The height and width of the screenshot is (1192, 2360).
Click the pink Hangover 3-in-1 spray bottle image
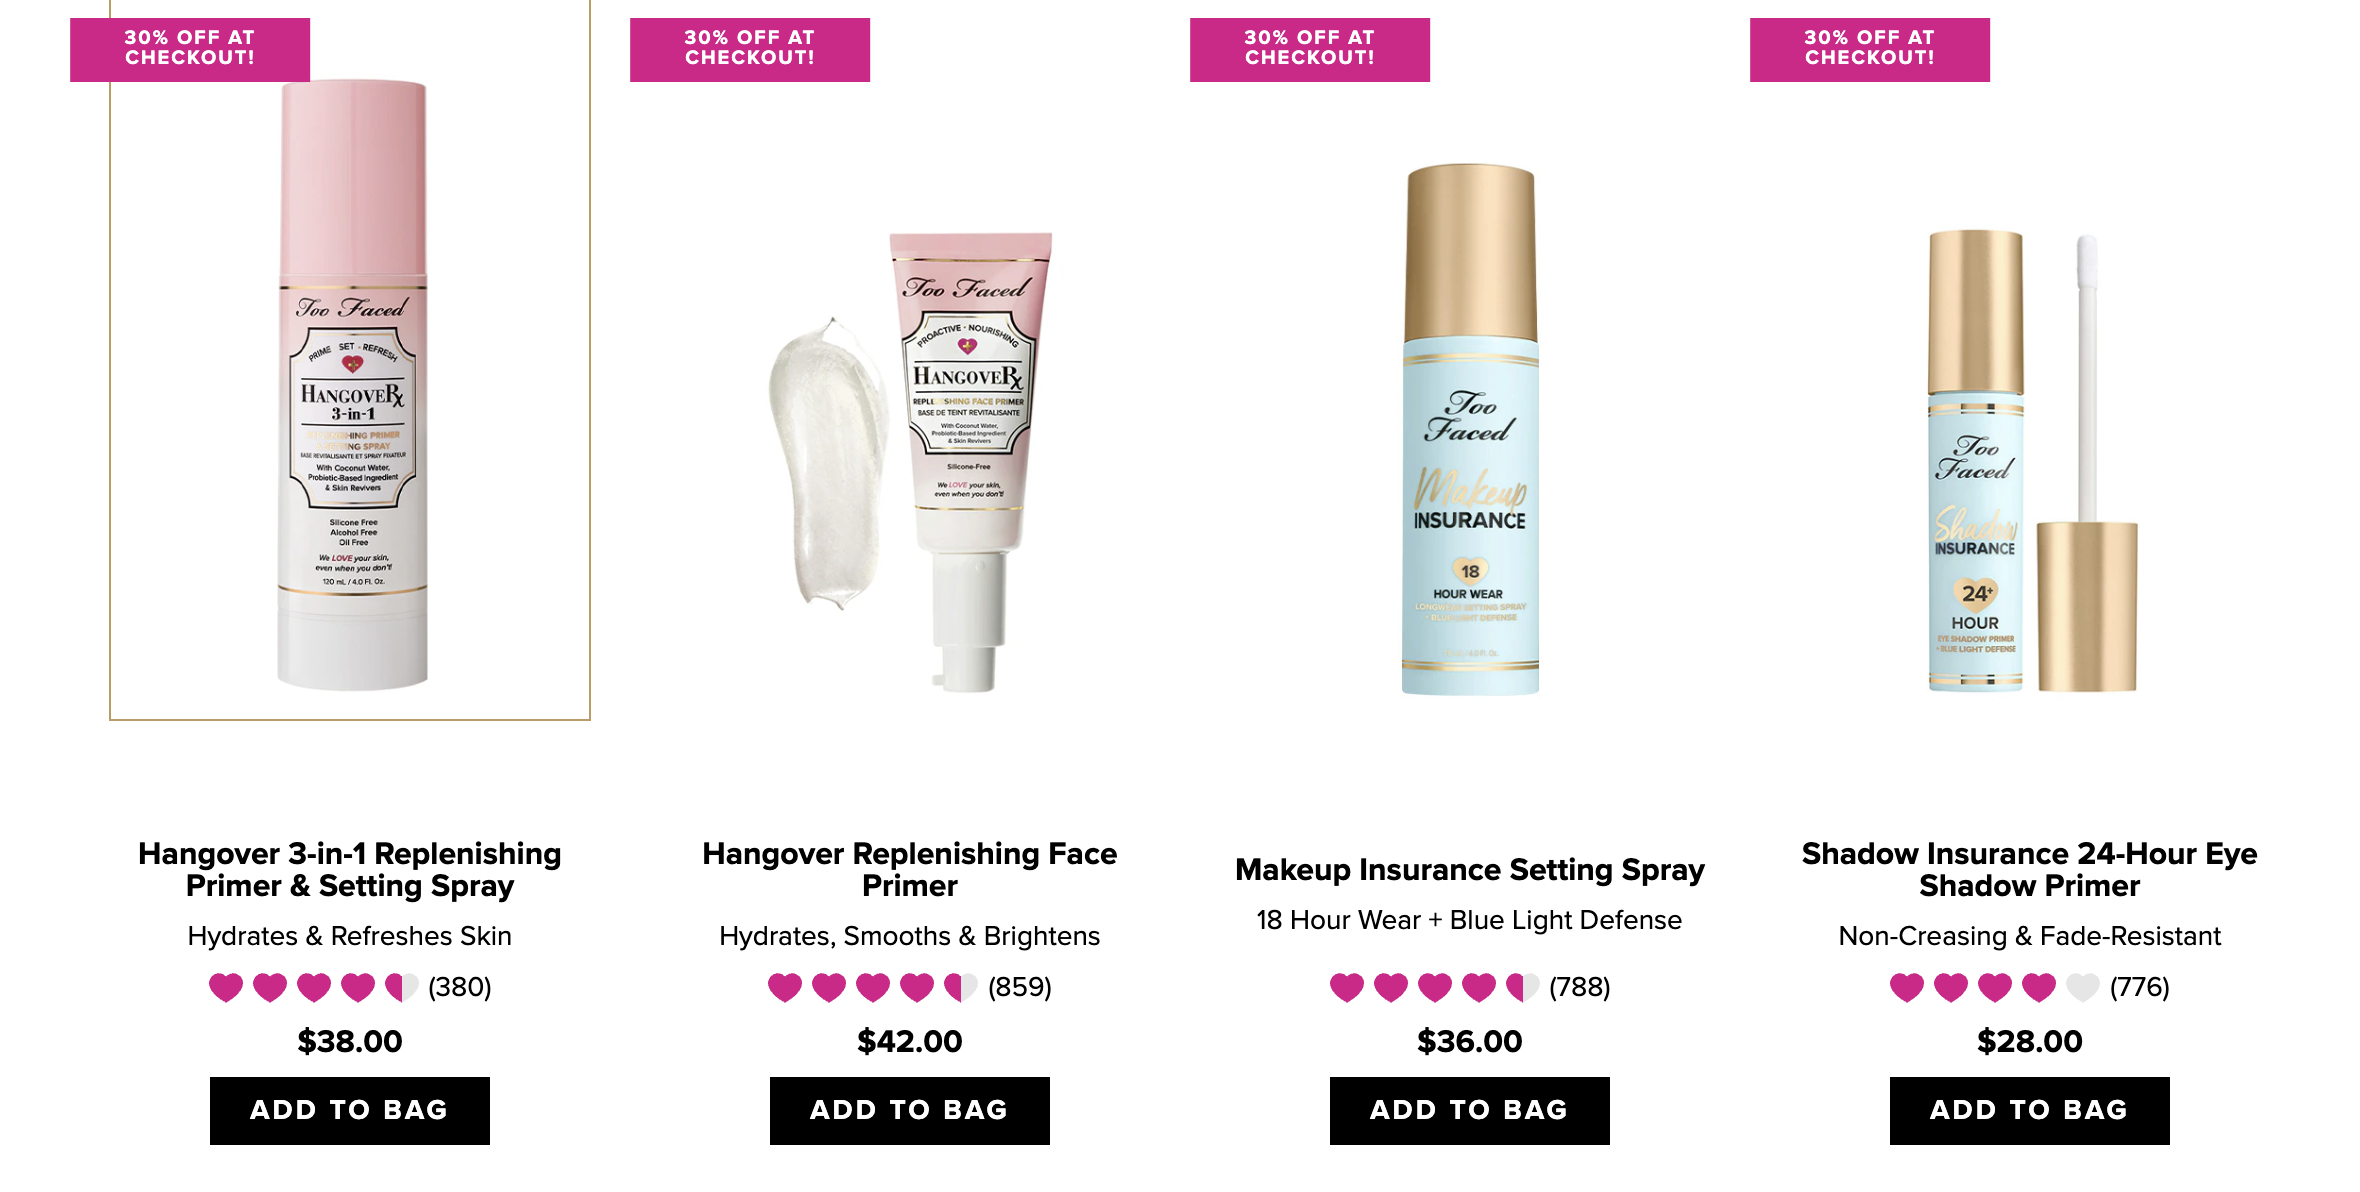click(352, 385)
